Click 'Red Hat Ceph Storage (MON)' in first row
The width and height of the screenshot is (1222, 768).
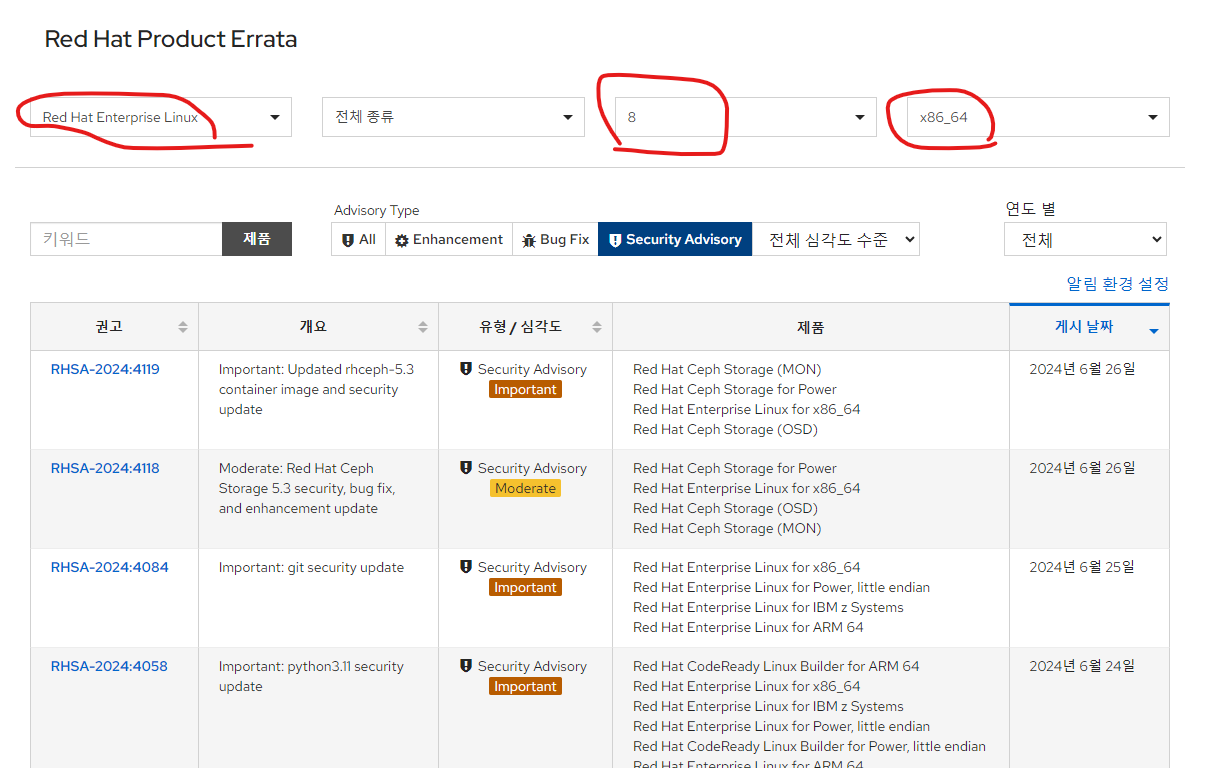[x=727, y=369]
